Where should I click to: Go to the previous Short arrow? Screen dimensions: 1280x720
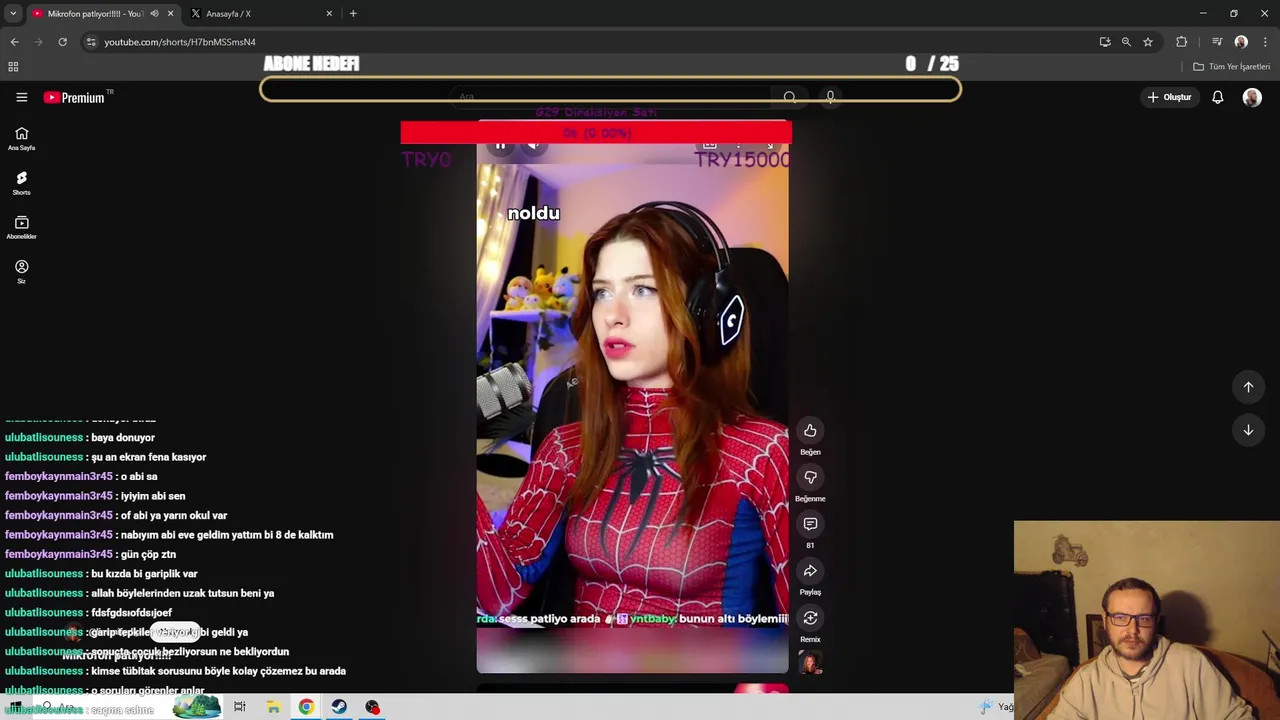[1248, 387]
